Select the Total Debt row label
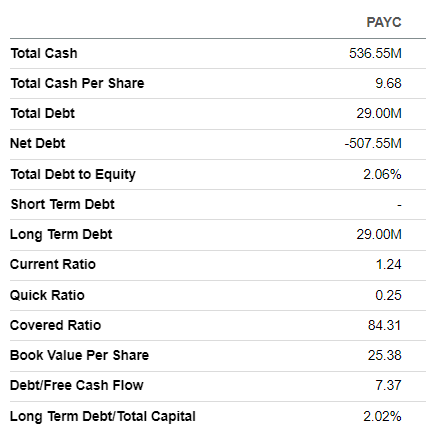The height and width of the screenshot is (435, 426). (x=43, y=113)
